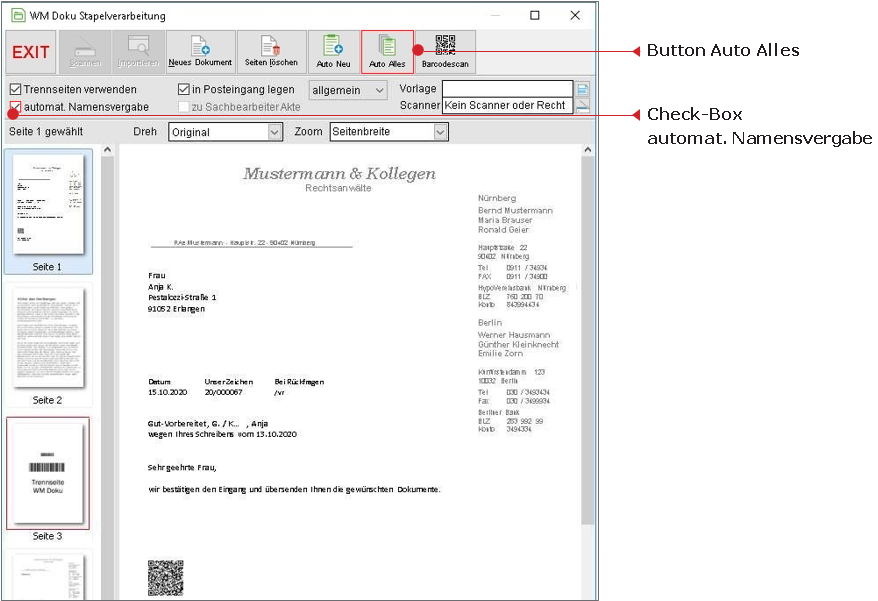Click the Auto Alles toolbar button
This screenshot has height=601, width=878.
[387, 52]
